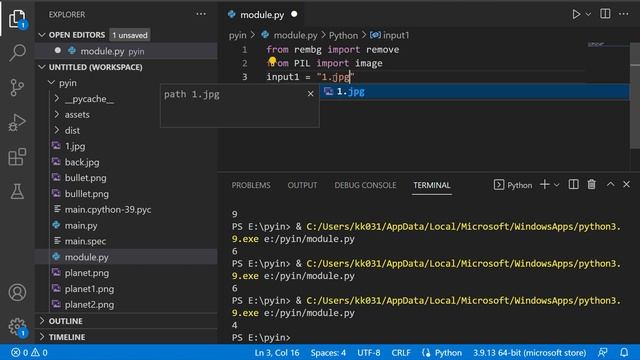Add a new terminal with plus
The width and height of the screenshot is (640, 360).
544,184
